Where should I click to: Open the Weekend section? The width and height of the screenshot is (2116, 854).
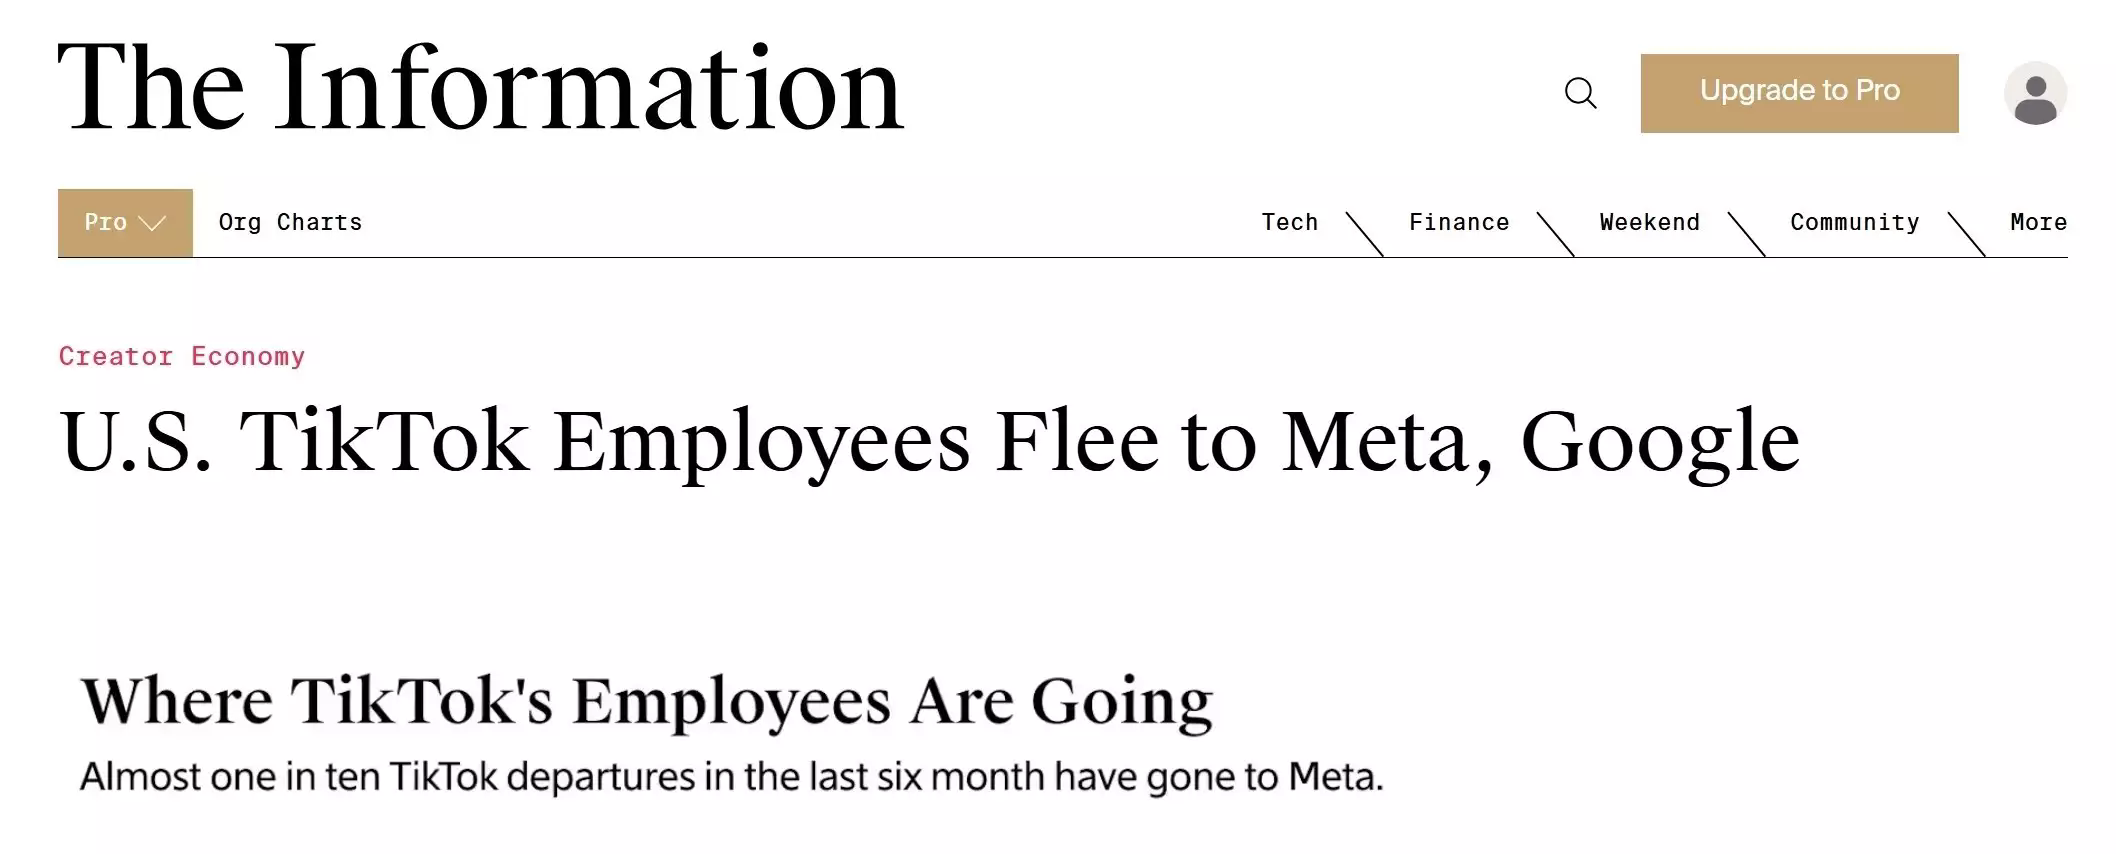1649,222
